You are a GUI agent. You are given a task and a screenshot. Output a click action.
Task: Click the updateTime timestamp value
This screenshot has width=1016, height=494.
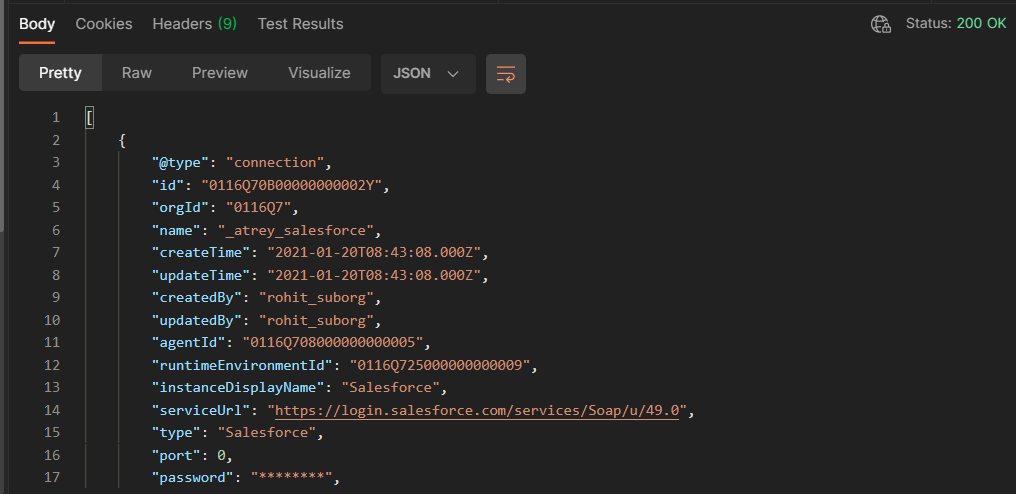coord(373,276)
